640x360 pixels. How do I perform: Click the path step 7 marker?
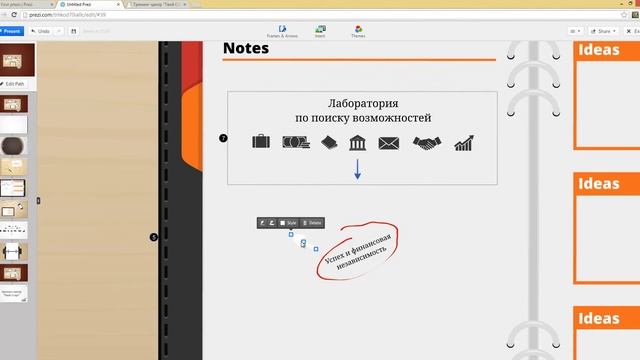coord(223,138)
